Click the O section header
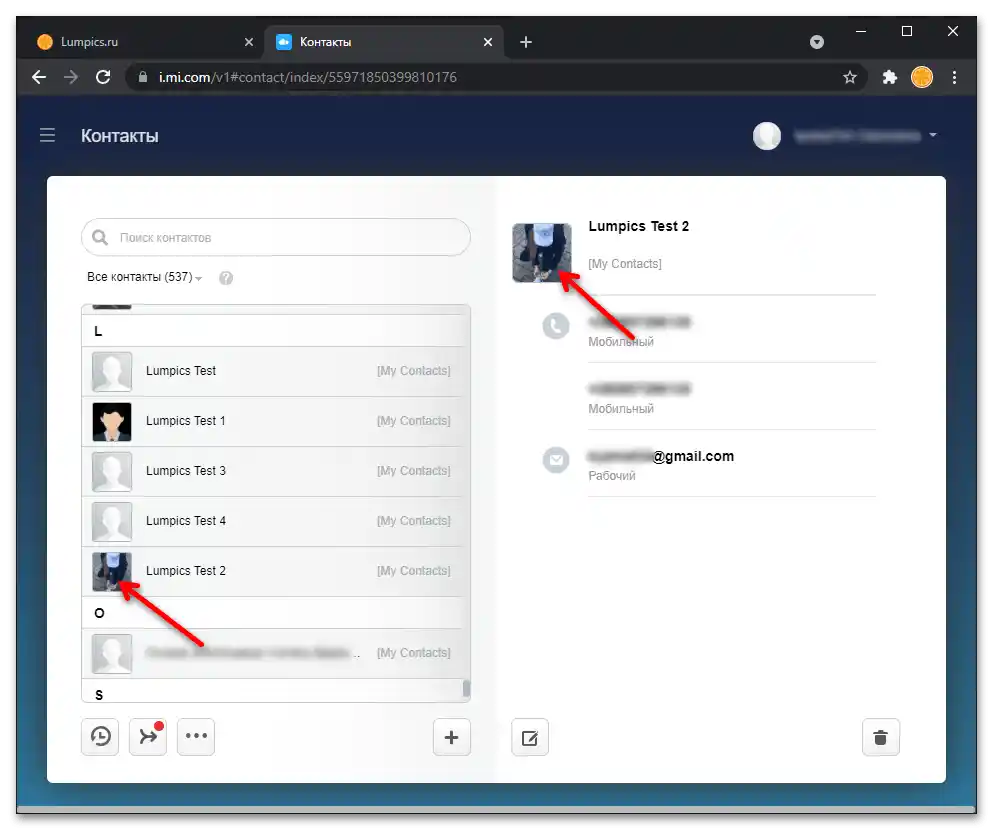Image resolution: width=993 pixels, height=830 pixels. click(272, 613)
